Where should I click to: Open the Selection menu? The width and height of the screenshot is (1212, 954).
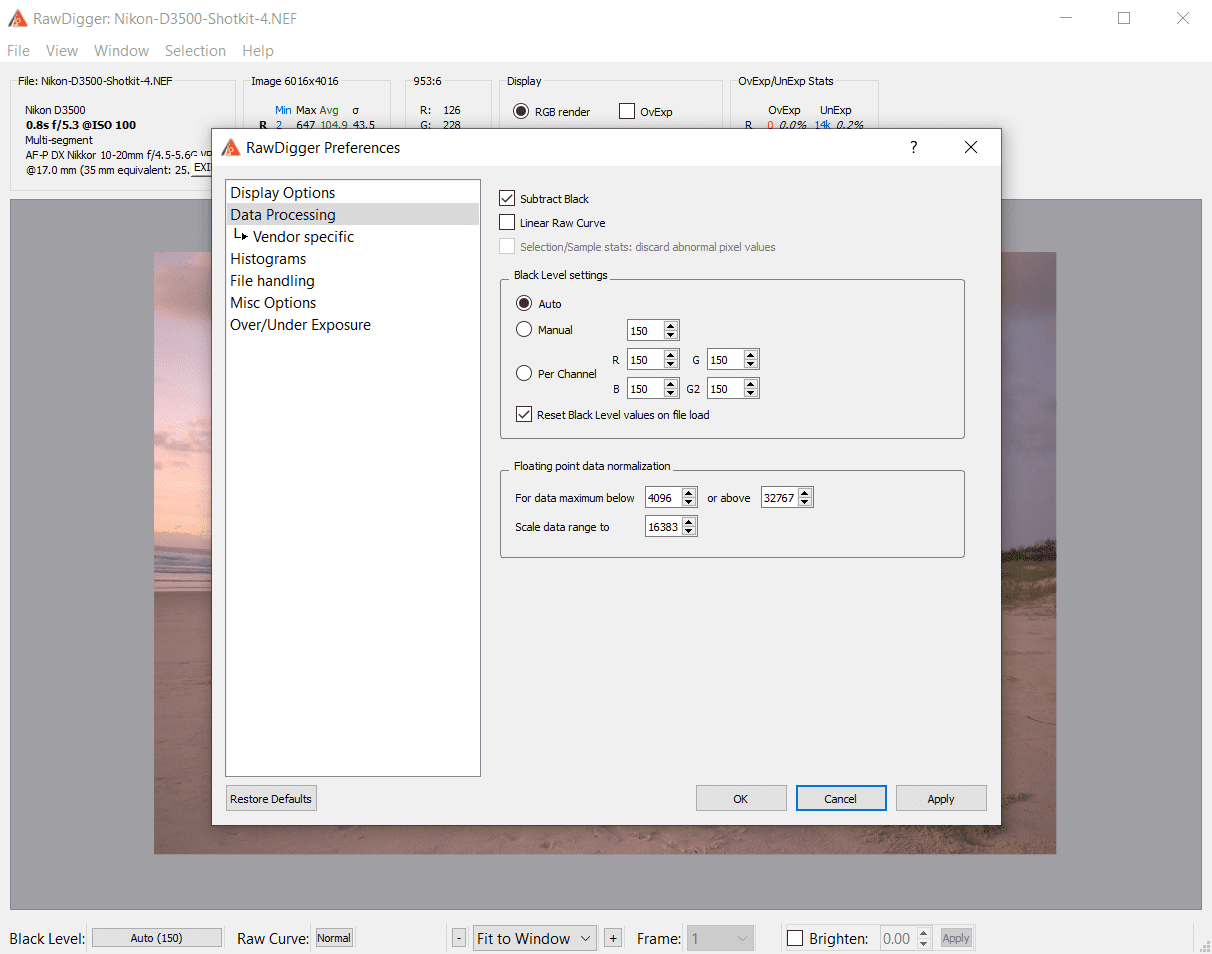pyautogui.click(x=195, y=51)
